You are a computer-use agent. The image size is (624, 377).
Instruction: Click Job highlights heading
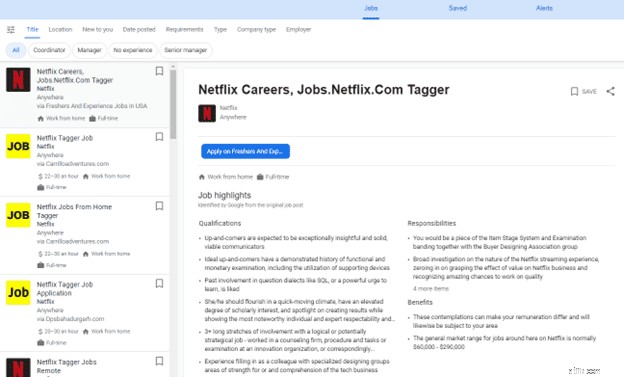pos(224,195)
